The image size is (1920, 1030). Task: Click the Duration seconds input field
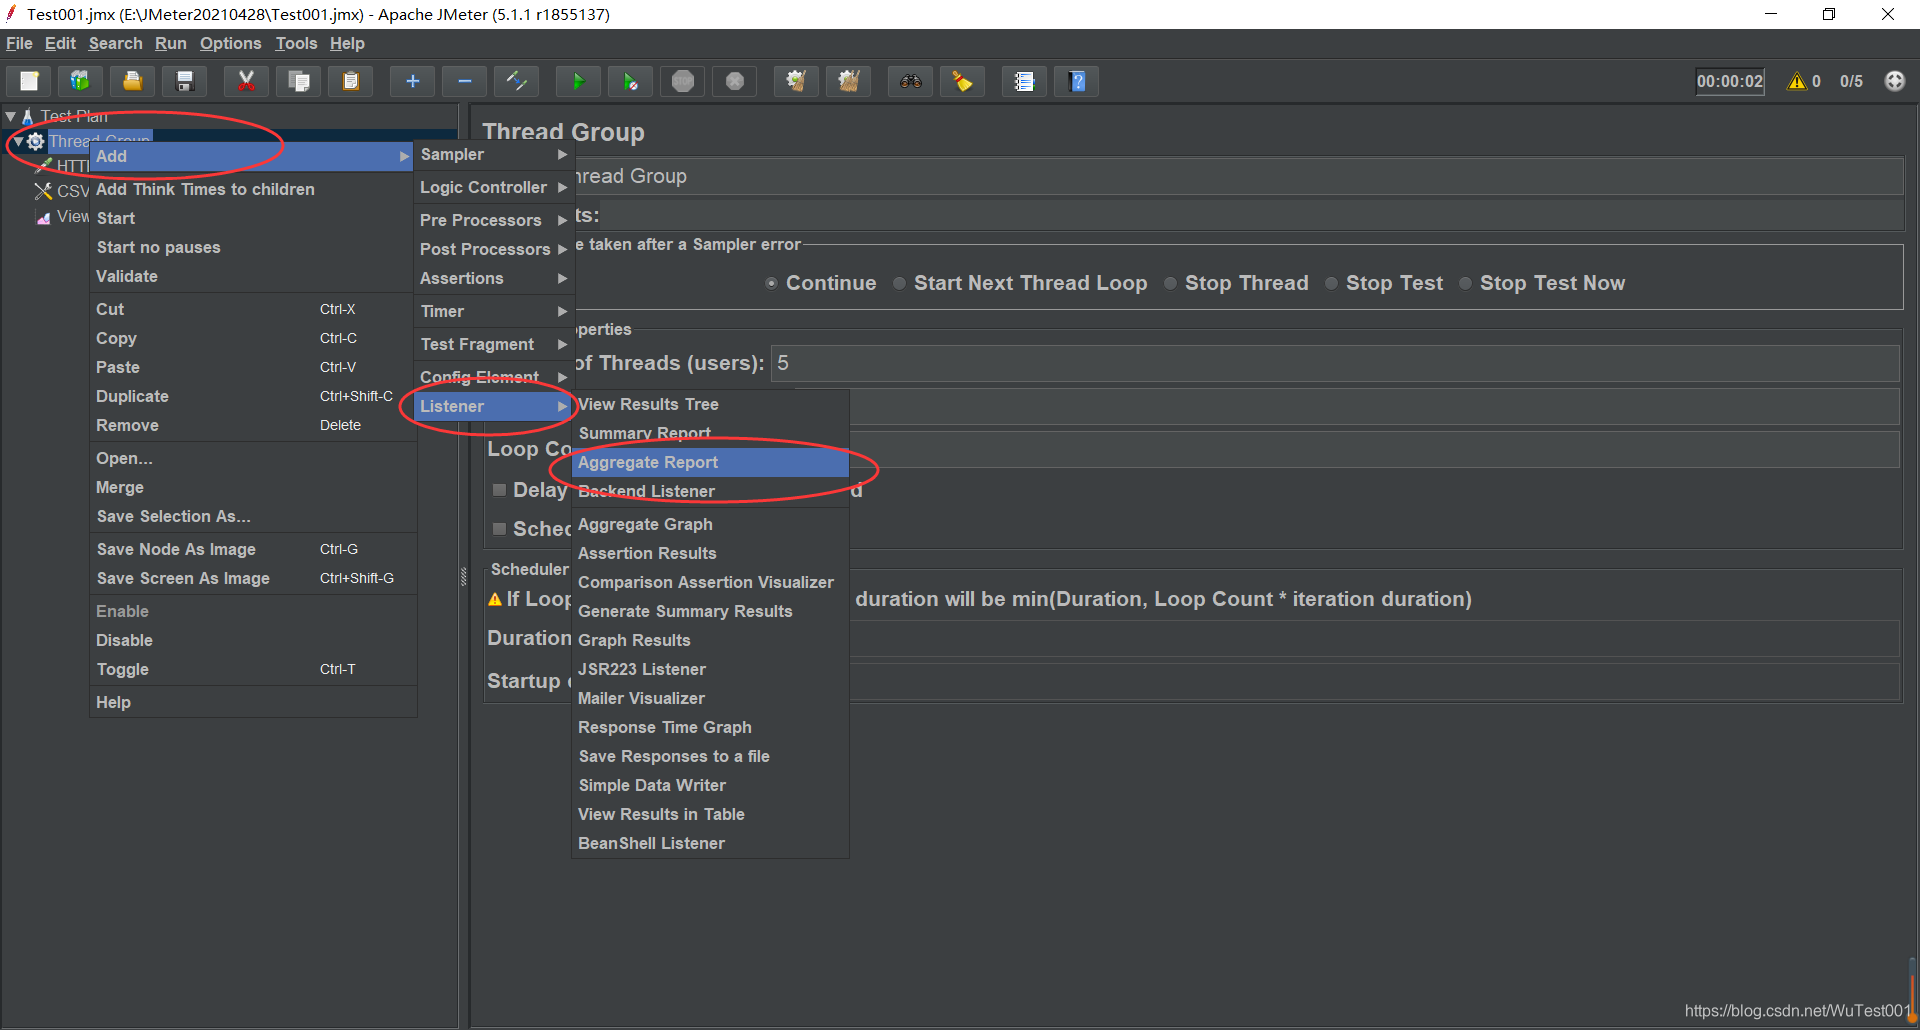(x=1374, y=639)
